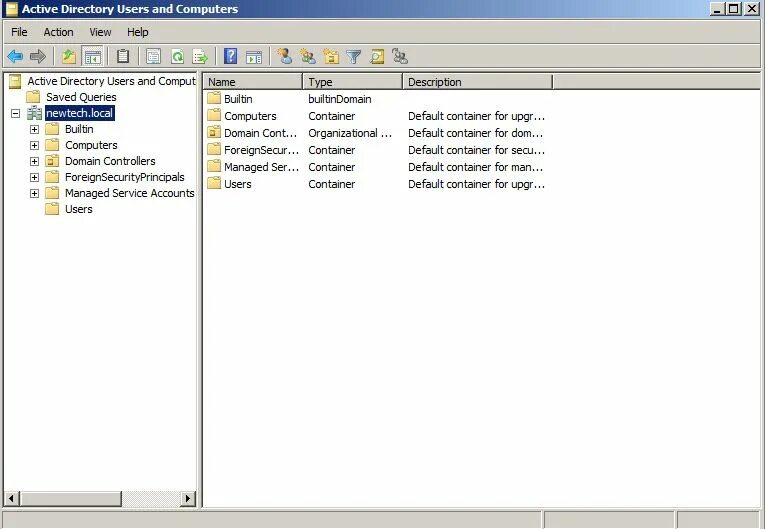The image size is (765, 529).
Task: Click Saved Queries folder icon
Action: [x=33, y=97]
